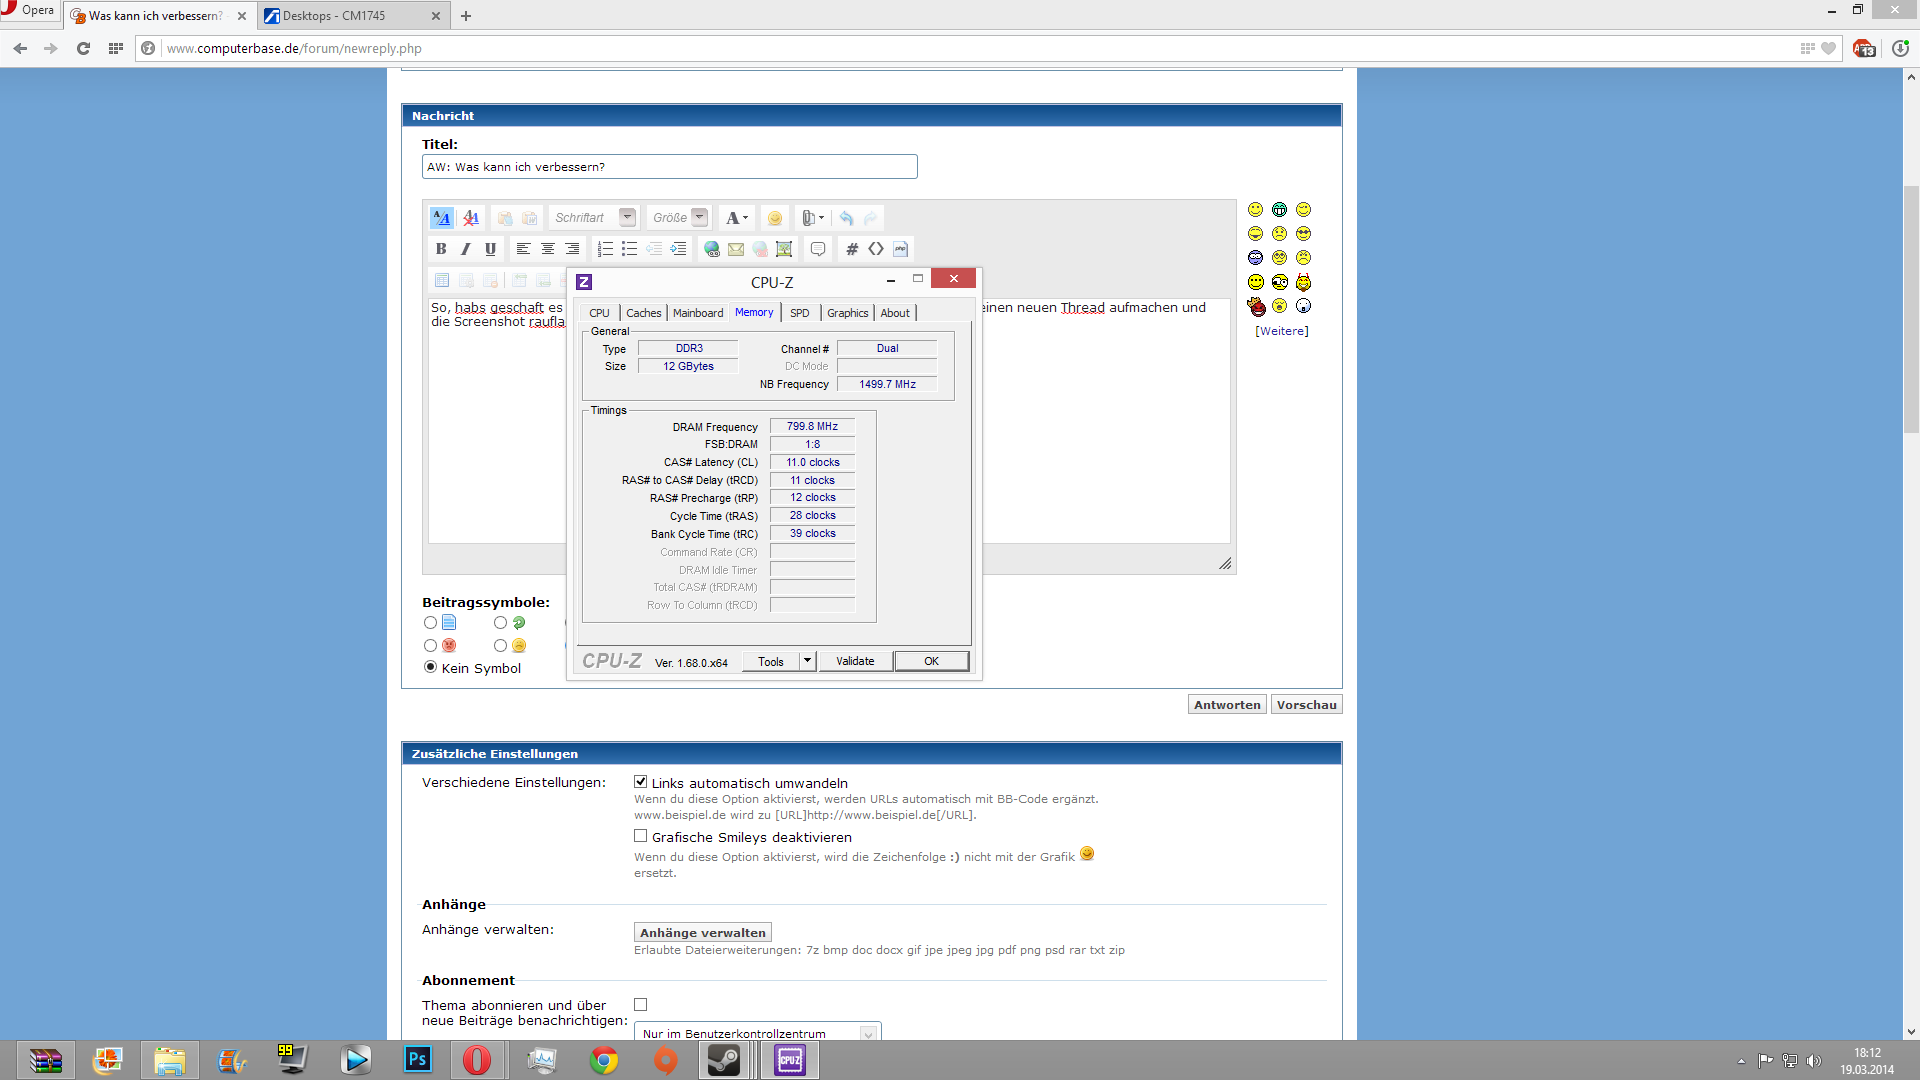The image size is (1920, 1080).
Task: Open the attachment paperclip dropdown
Action: (x=813, y=218)
